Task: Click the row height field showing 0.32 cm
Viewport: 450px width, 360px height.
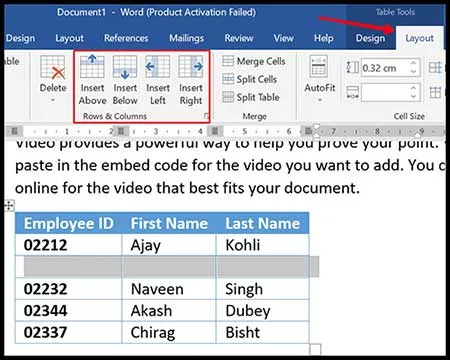Action: point(385,68)
